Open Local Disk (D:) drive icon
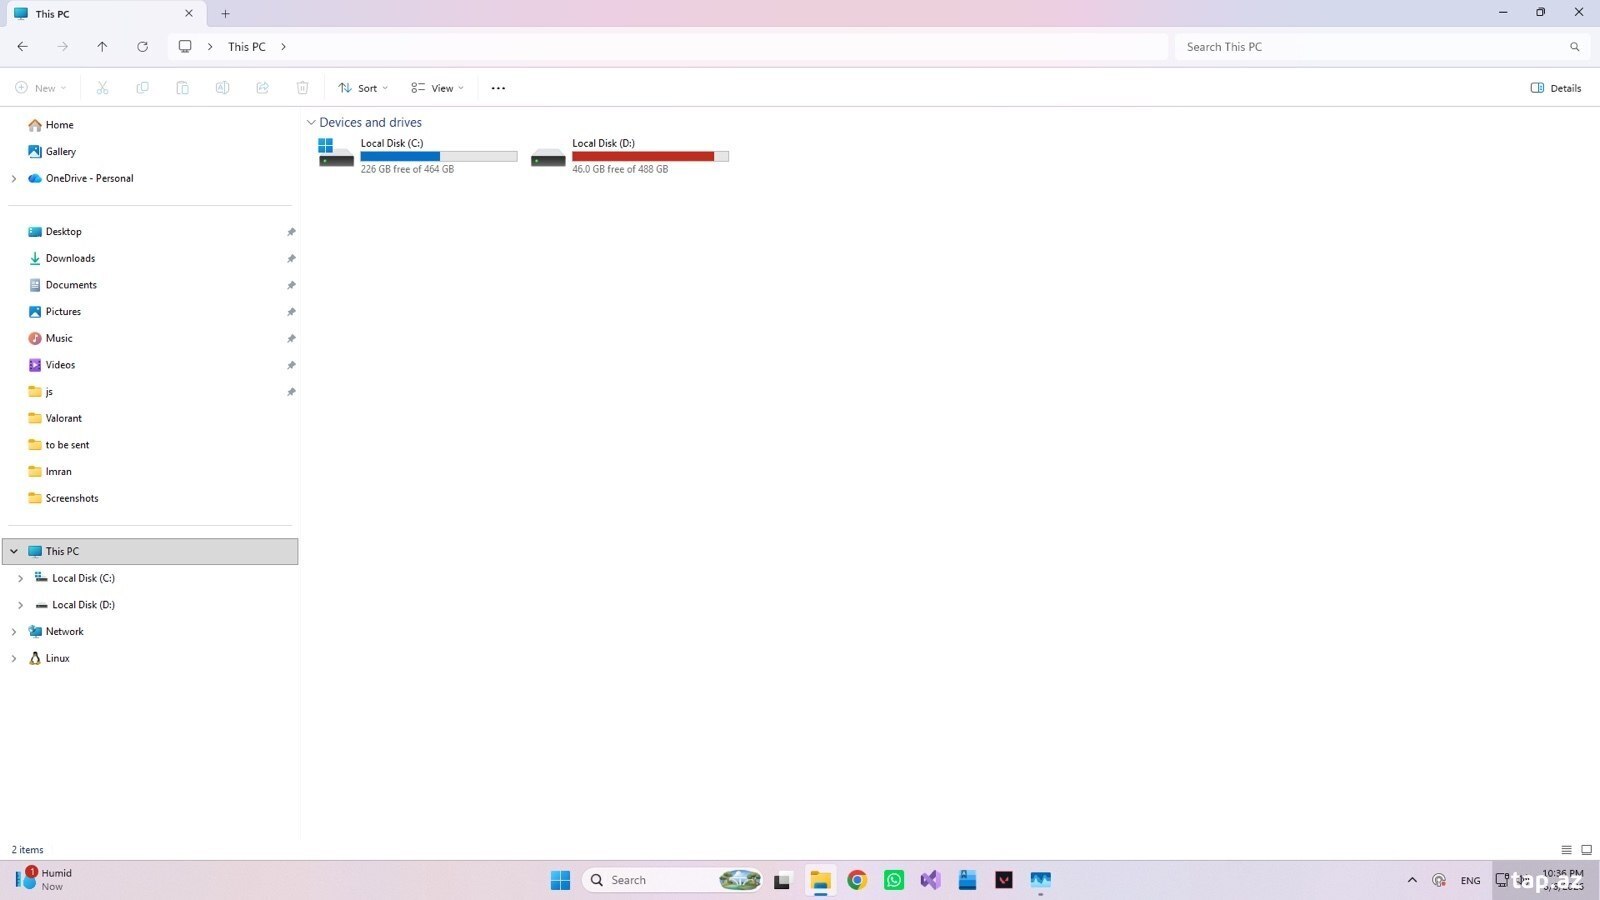Image resolution: width=1600 pixels, height=900 pixels. coord(548,157)
